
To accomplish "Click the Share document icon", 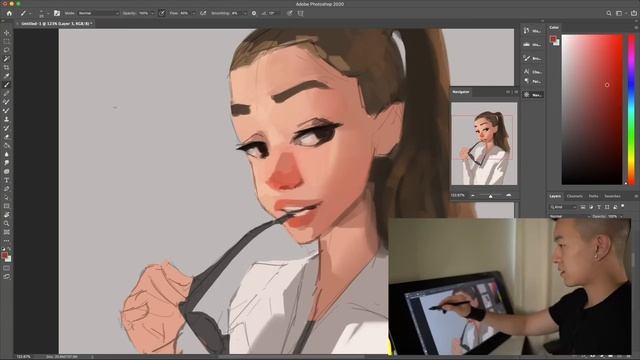I will point(633,13).
